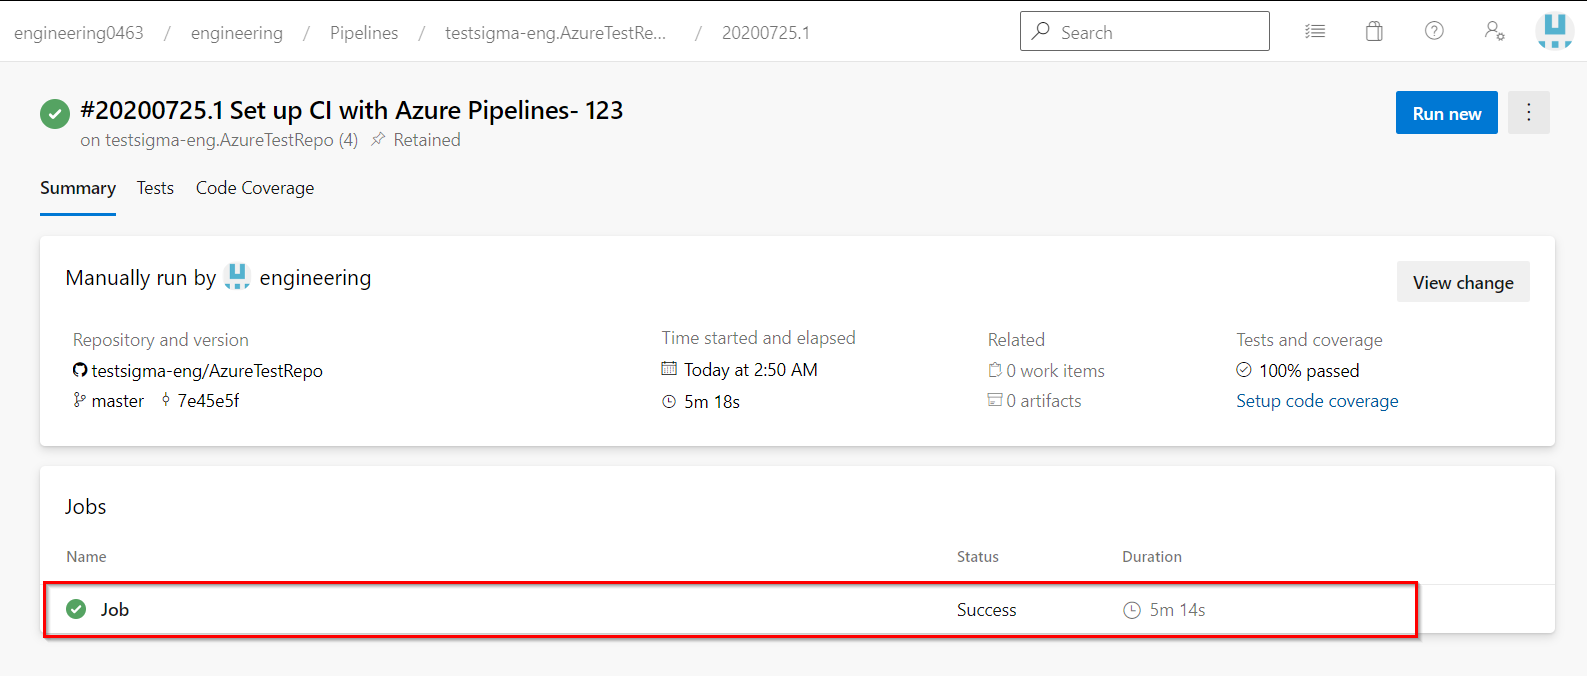Click the Today at 2:50 AM text

[751, 370]
